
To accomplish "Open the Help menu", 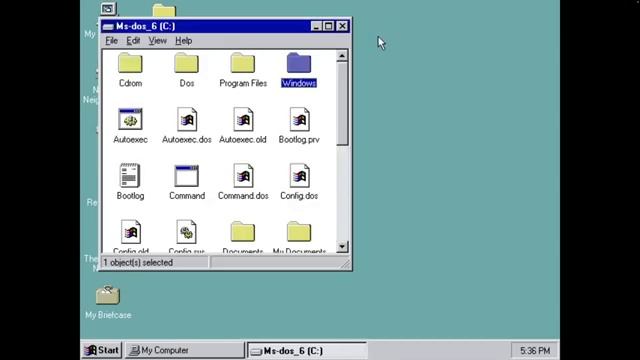I will pos(184,41).
